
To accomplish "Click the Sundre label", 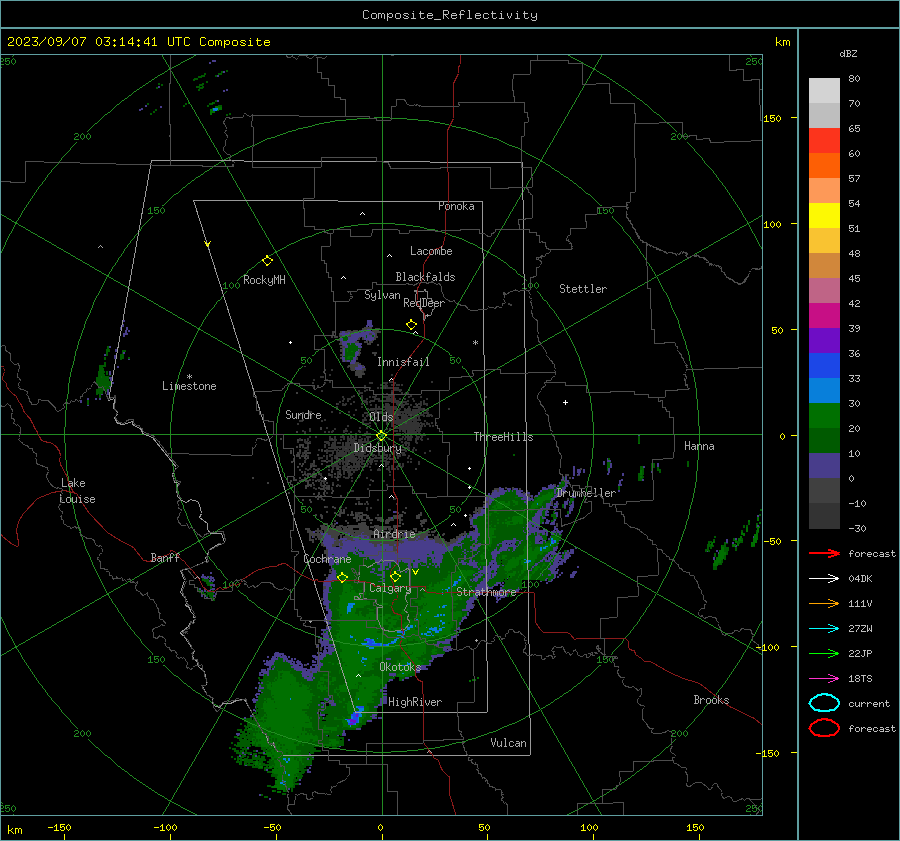I will 303,414.
